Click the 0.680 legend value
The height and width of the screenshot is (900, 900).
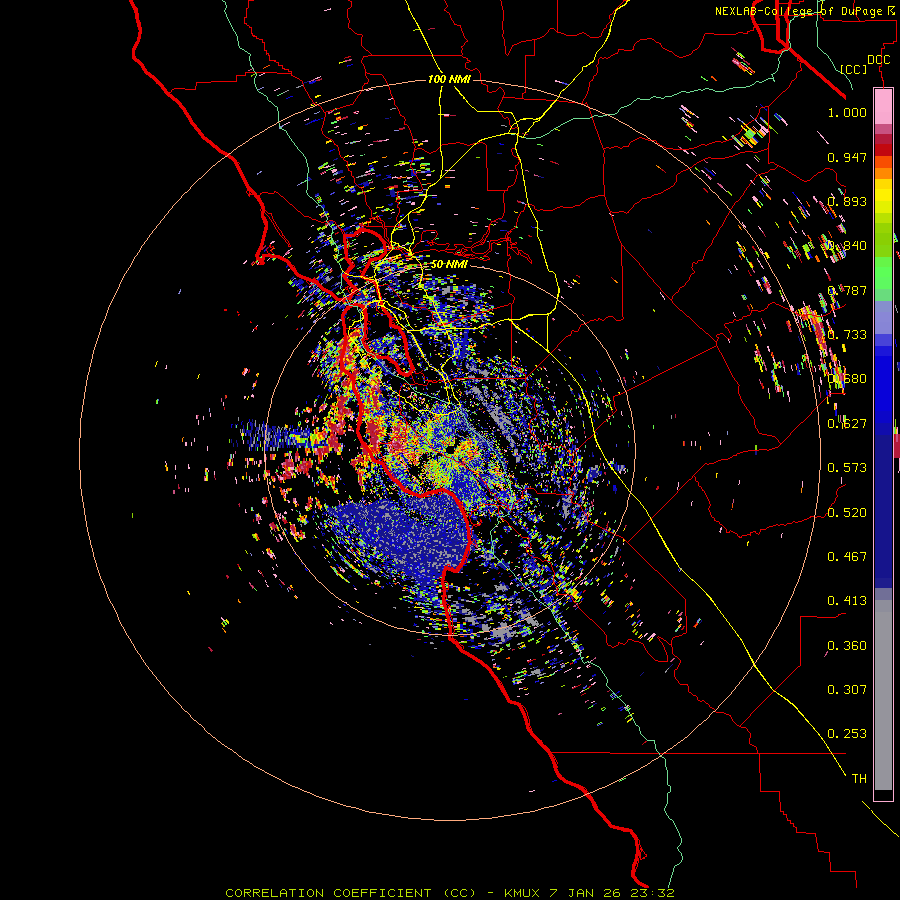click(x=847, y=379)
